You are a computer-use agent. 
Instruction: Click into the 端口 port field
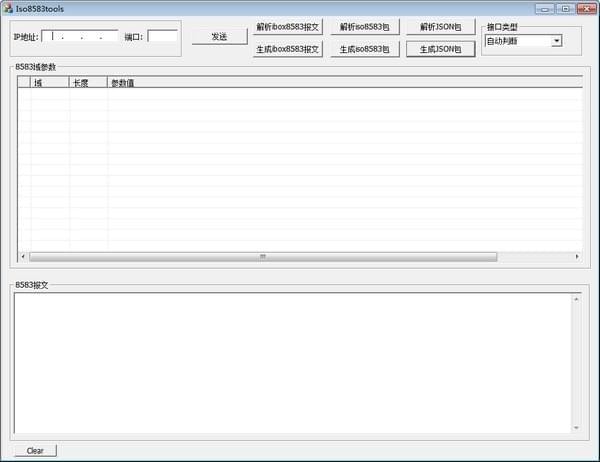tap(163, 37)
